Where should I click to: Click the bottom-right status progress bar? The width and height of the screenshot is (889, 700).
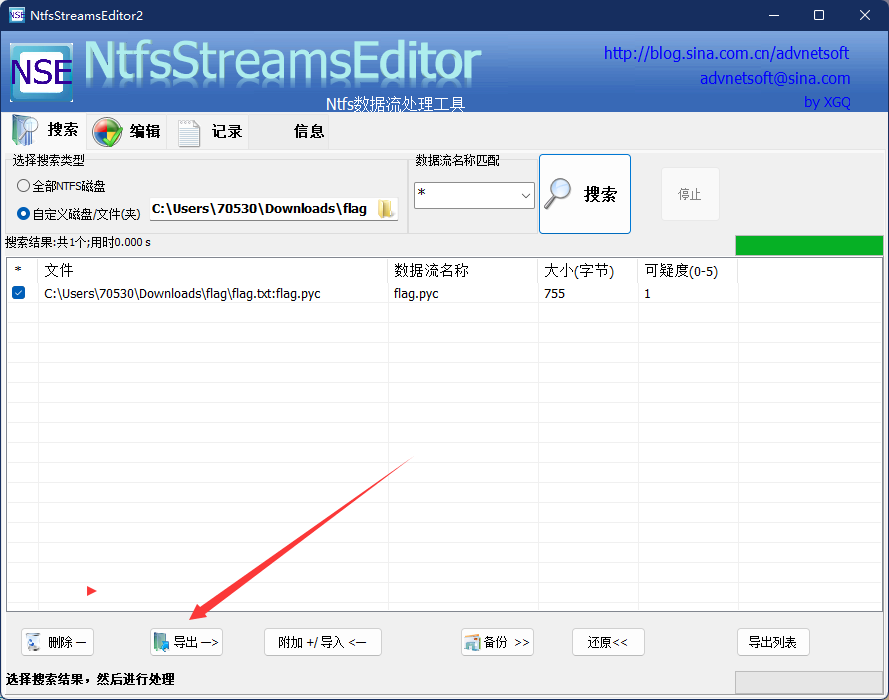click(x=808, y=682)
